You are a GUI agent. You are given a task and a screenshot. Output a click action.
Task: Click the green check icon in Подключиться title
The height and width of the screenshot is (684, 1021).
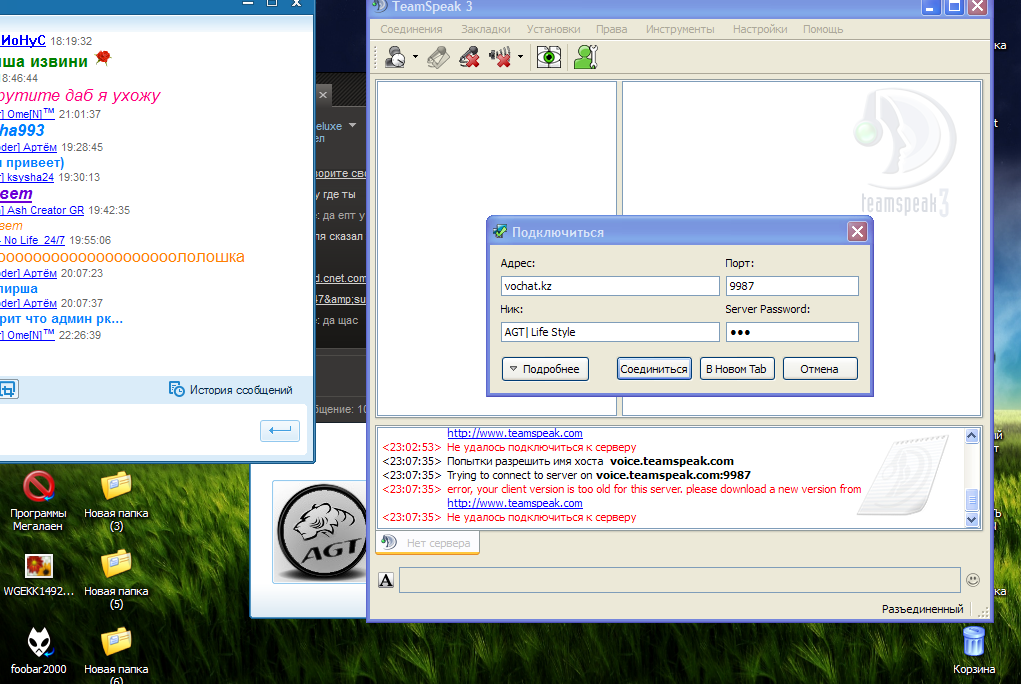pyautogui.click(x=500, y=232)
